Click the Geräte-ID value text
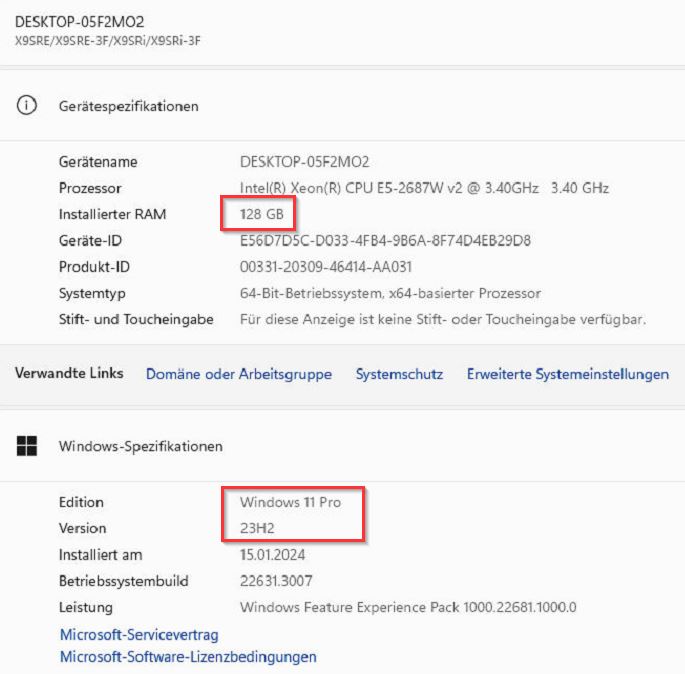 point(385,241)
